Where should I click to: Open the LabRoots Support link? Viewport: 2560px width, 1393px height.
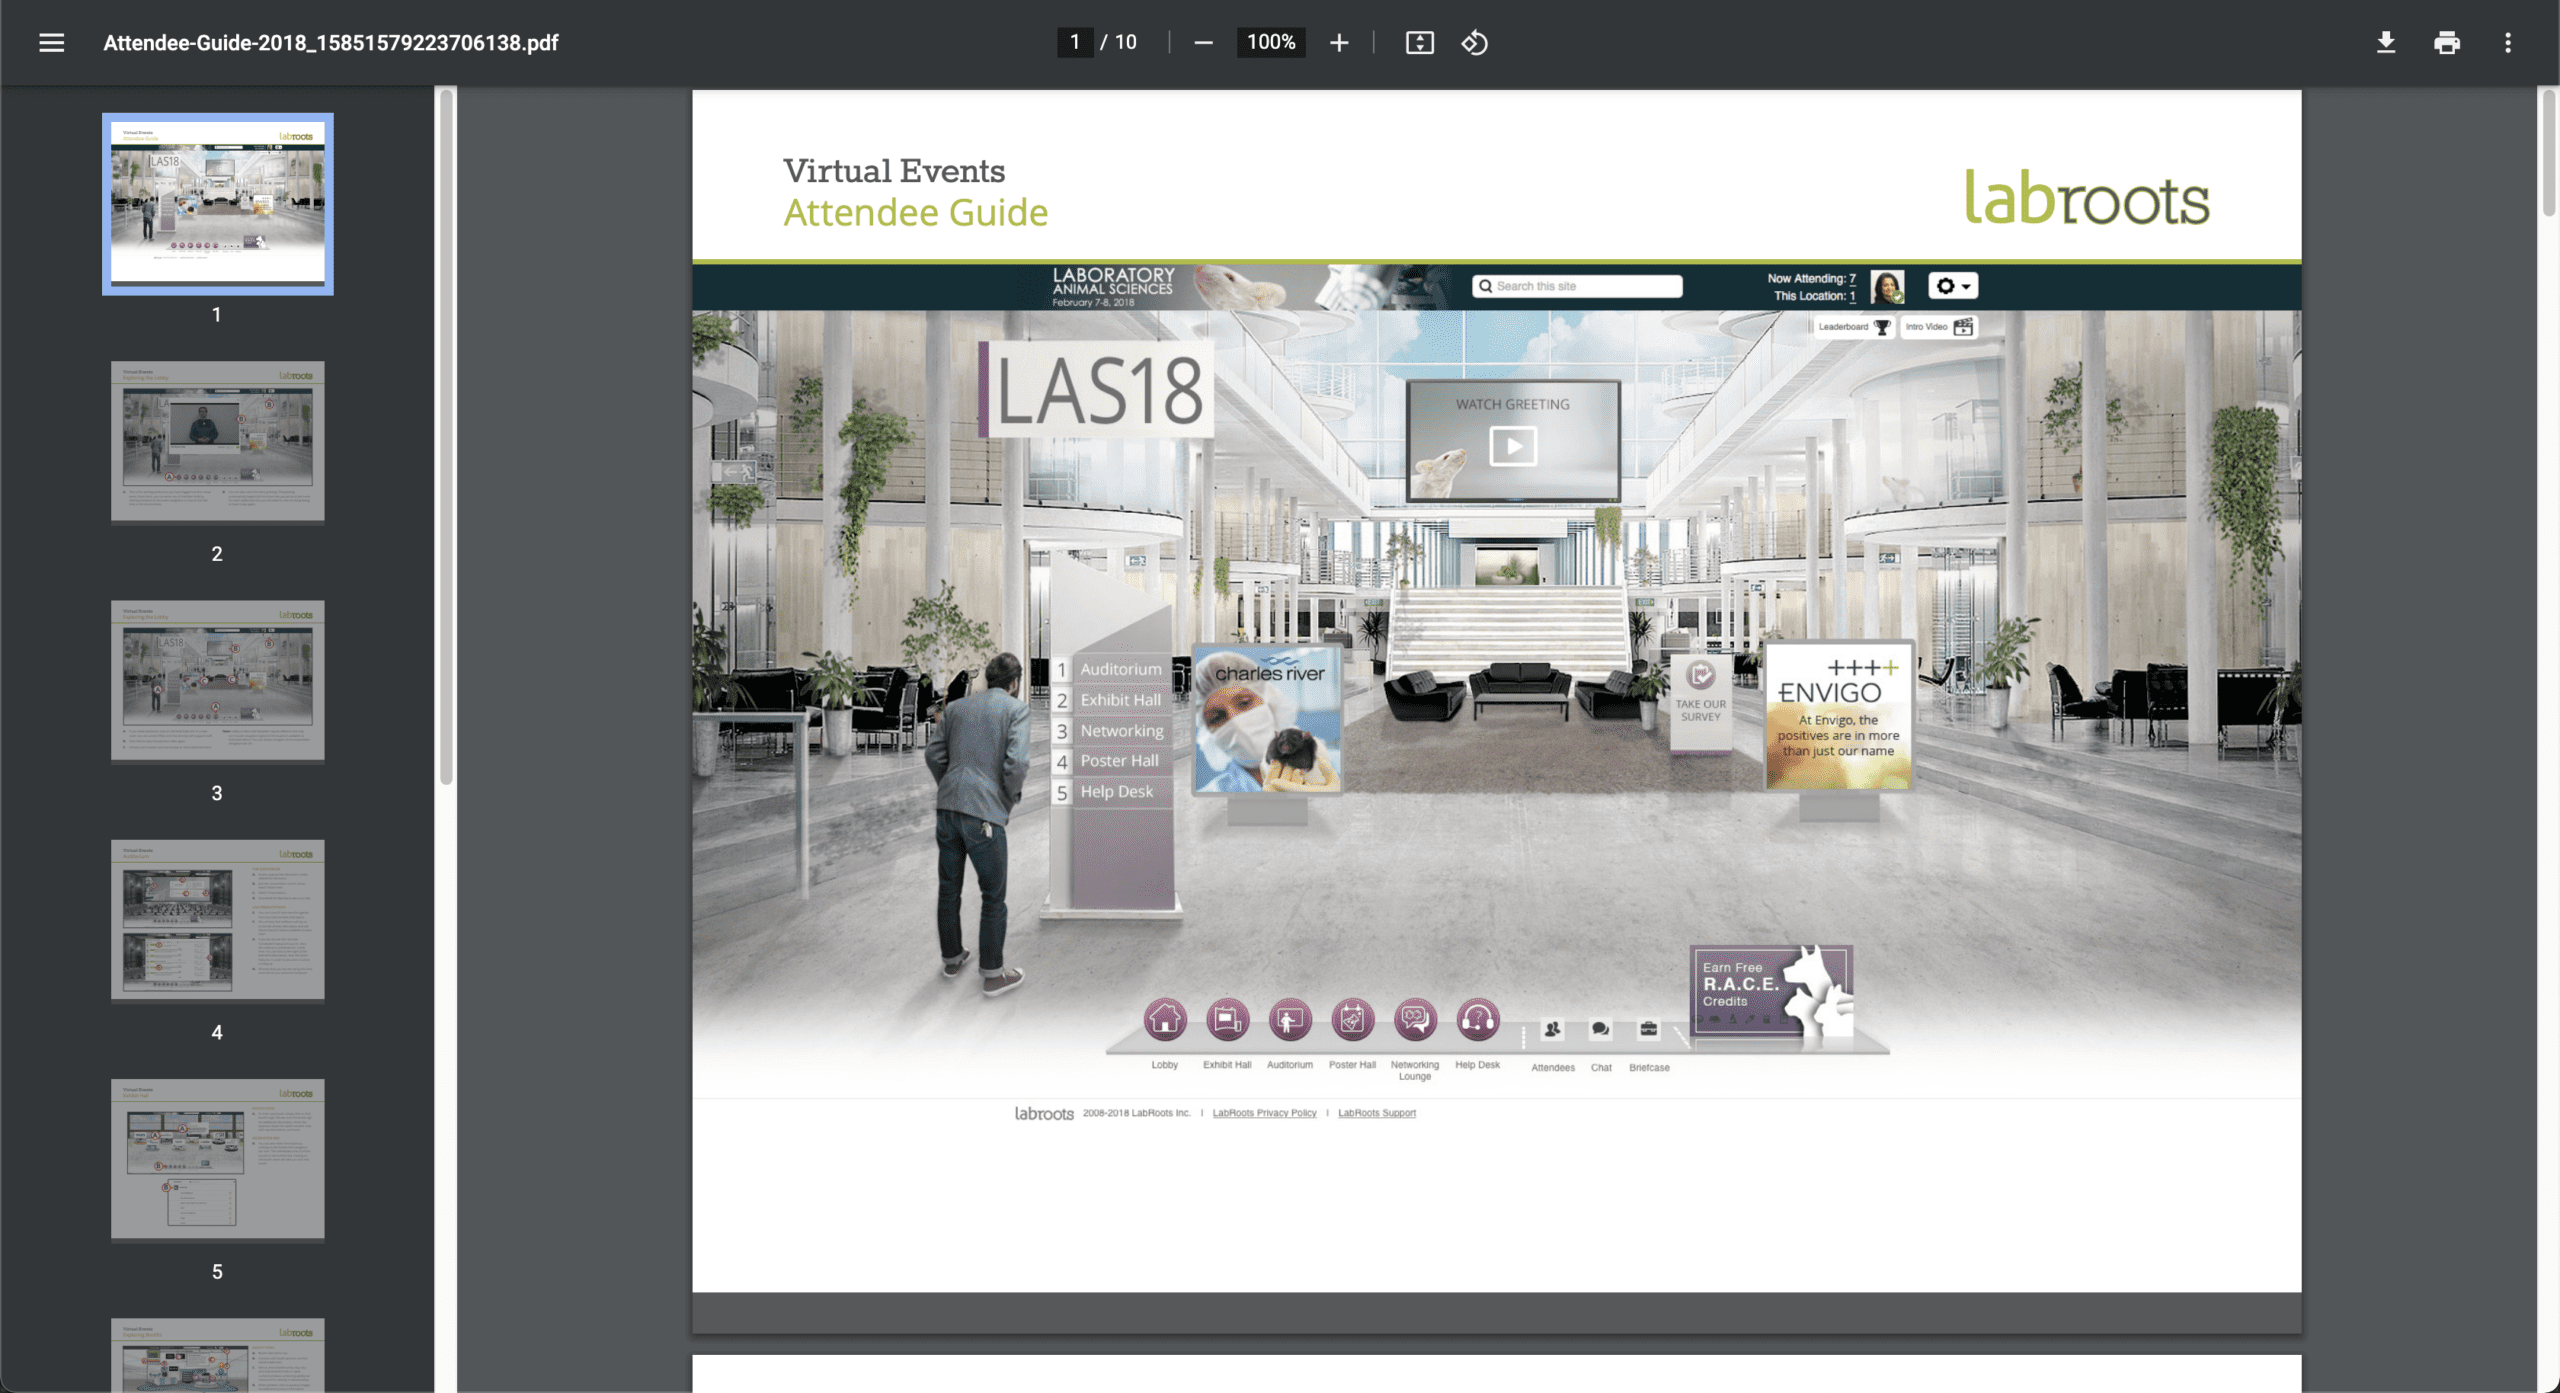coord(1377,1113)
